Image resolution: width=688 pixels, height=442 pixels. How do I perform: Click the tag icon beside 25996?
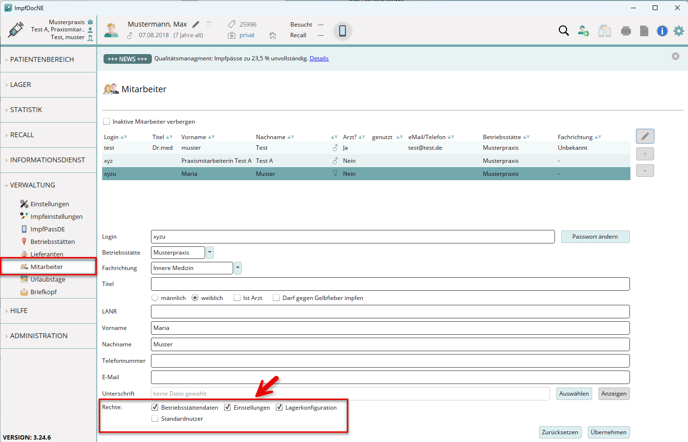click(x=232, y=24)
